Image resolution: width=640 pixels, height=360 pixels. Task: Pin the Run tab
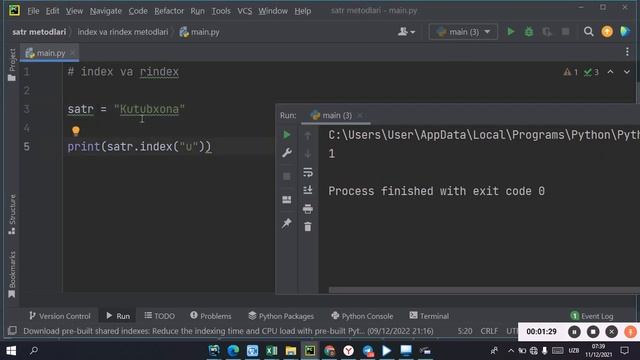(x=287, y=223)
